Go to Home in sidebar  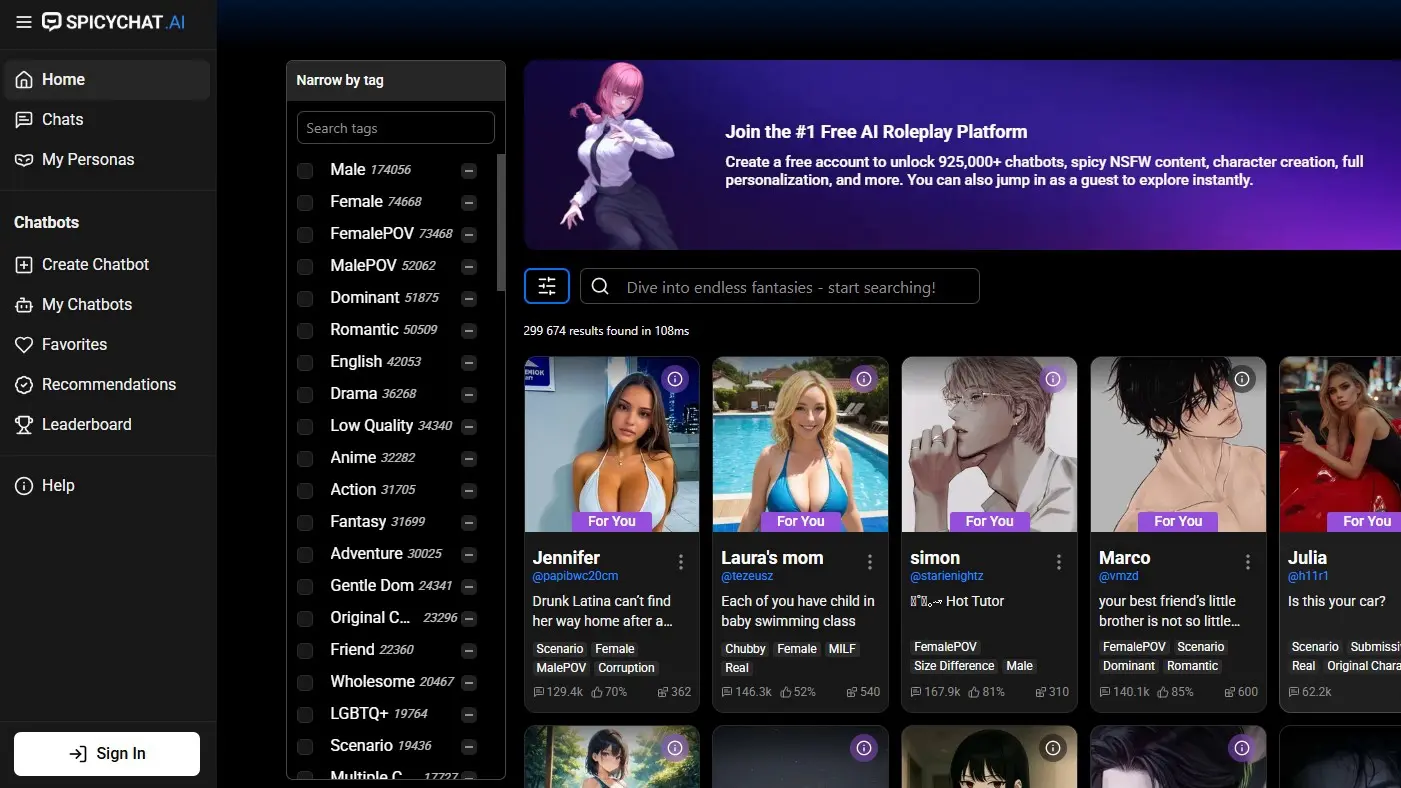[107, 80]
